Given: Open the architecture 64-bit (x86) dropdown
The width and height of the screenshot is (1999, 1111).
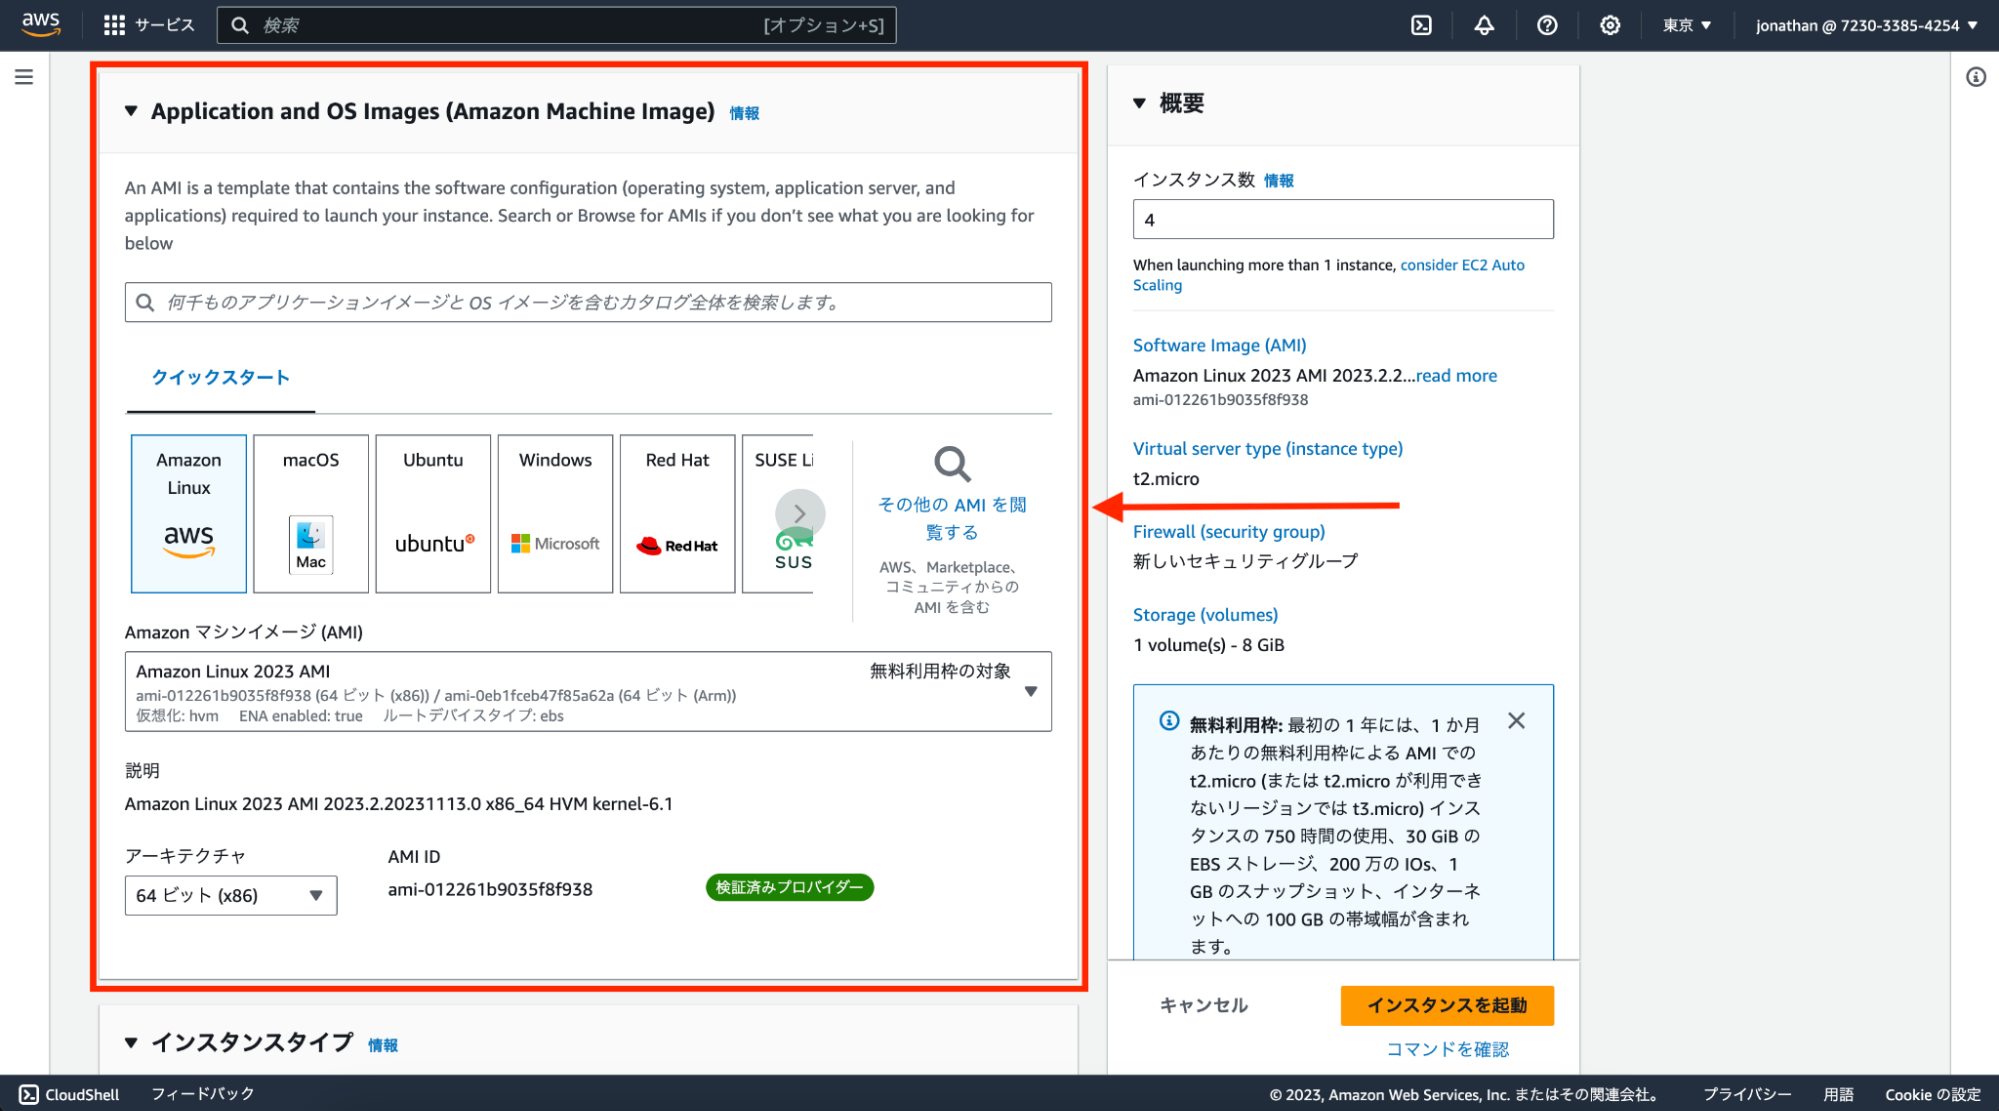Looking at the screenshot, I should (x=230, y=895).
